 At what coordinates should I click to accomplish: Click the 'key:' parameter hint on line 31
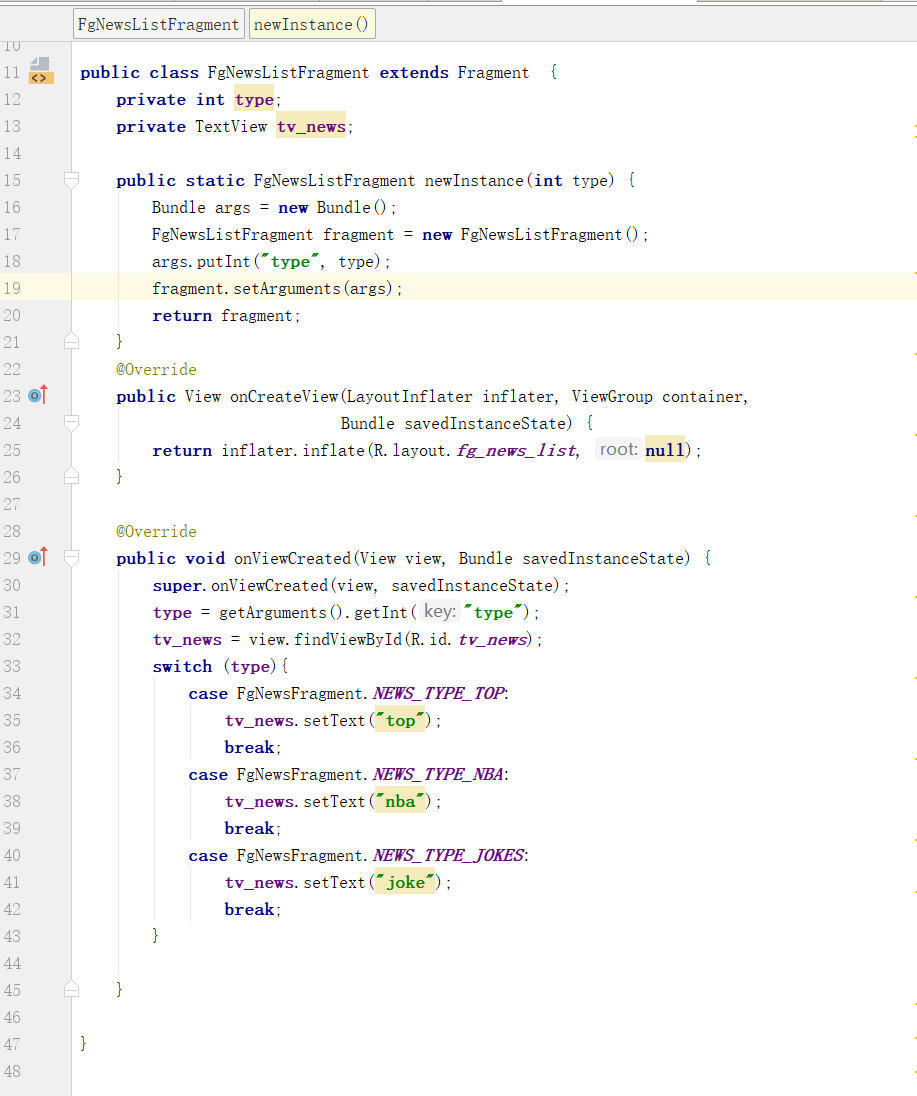point(440,612)
